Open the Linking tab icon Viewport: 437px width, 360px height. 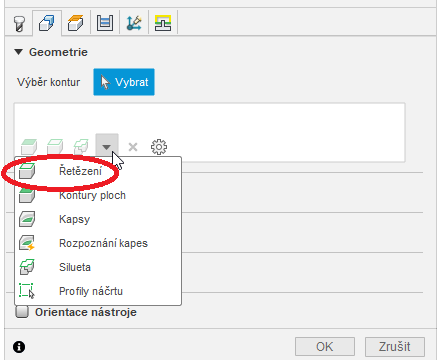click(134, 23)
